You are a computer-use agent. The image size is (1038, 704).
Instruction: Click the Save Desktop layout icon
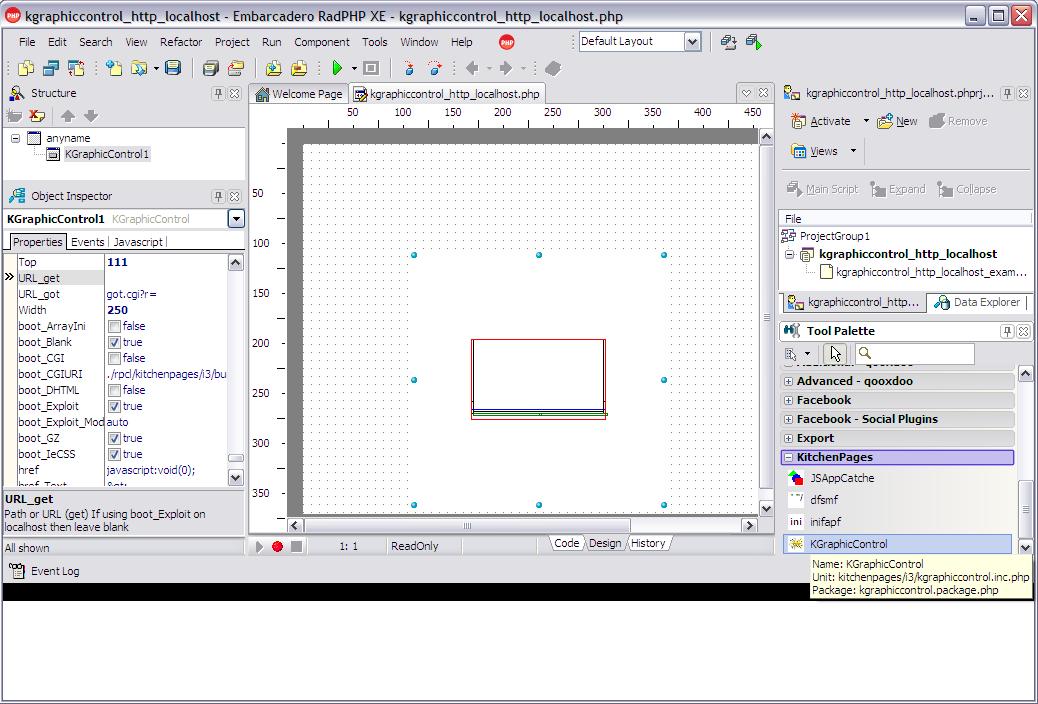click(x=729, y=42)
